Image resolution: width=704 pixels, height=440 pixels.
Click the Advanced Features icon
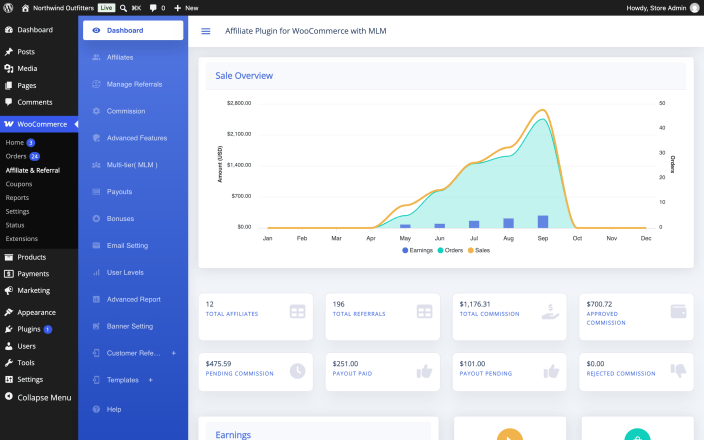pos(96,138)
